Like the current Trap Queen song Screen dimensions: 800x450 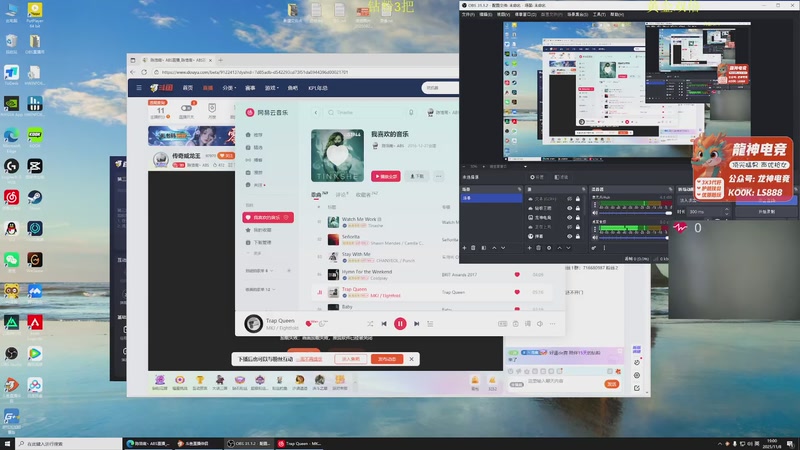click(308, 323)
